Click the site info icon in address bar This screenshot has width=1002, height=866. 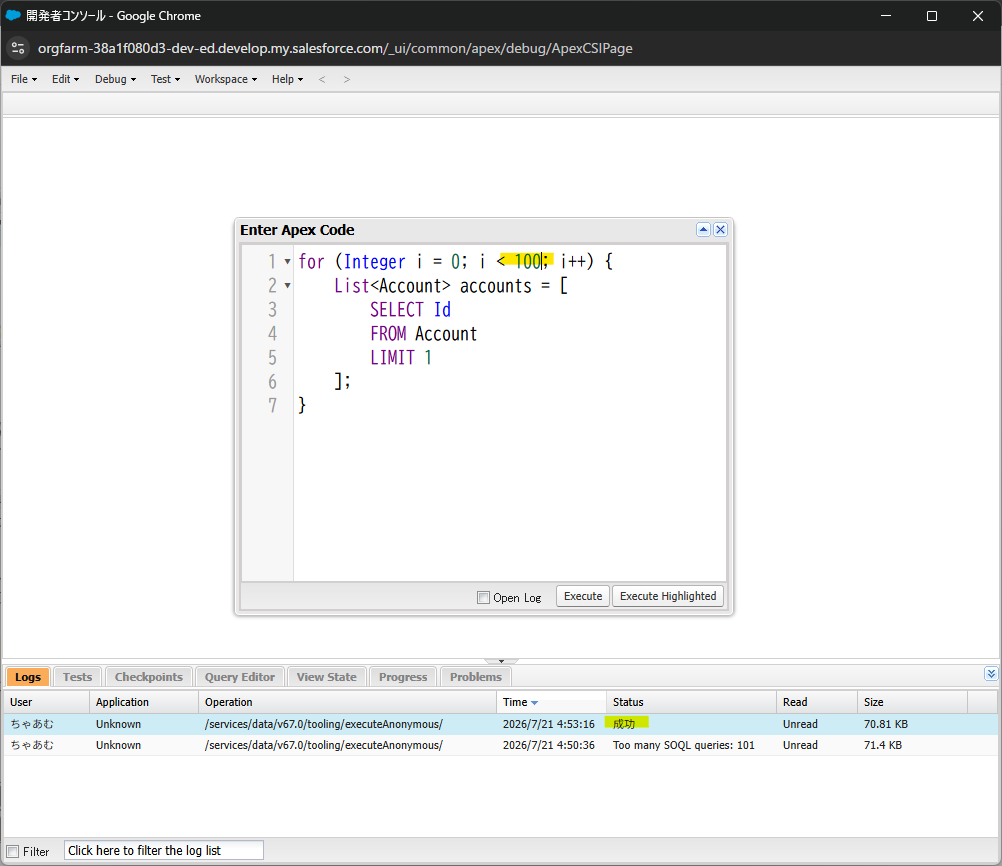(18, 49)
